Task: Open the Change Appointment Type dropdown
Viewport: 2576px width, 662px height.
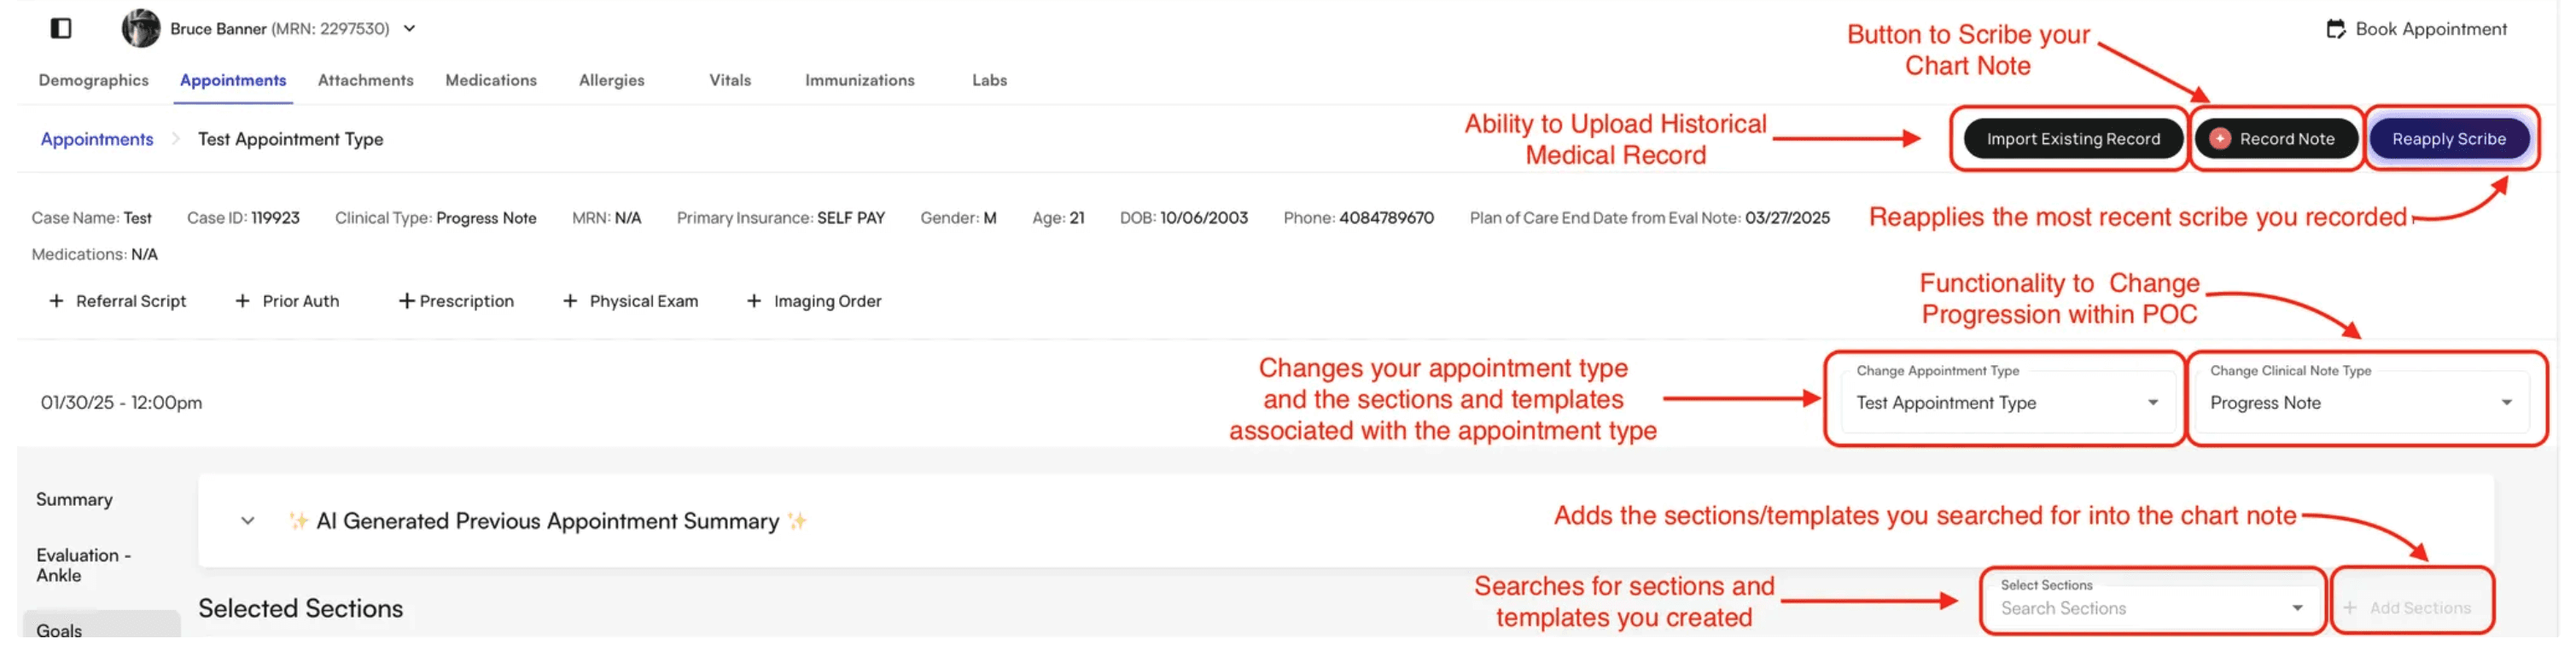Action: [2153, 402]
